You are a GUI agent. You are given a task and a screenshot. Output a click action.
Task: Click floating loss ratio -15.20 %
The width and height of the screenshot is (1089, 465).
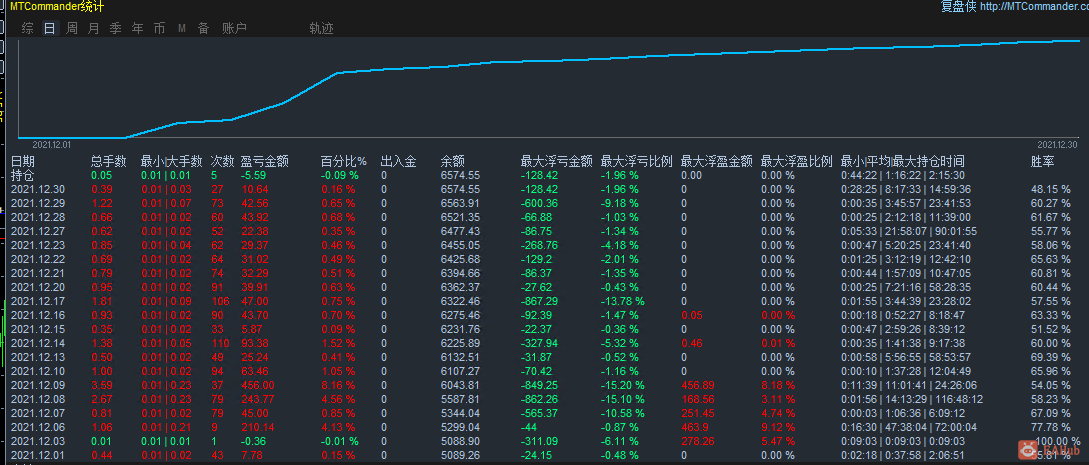[x=622, y=385]
